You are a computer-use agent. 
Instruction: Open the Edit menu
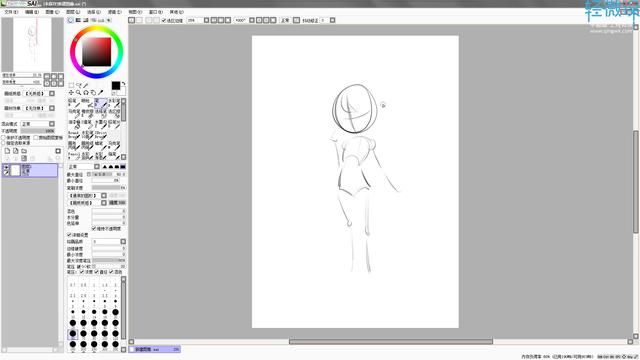click(32, 12)
